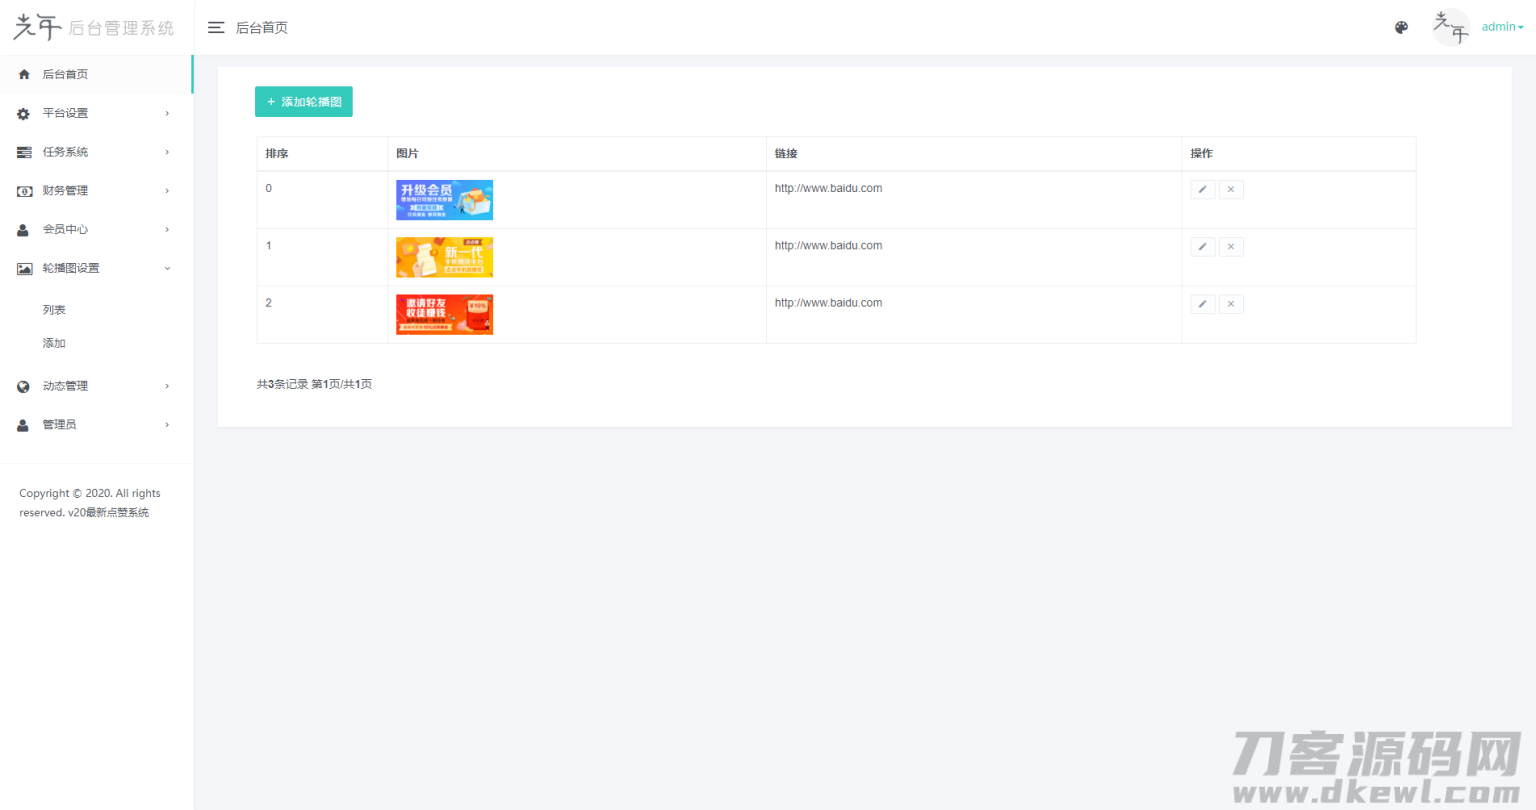Click the 添加轮播图 button
Screen dimensions: 1536x810
[304, 102]
